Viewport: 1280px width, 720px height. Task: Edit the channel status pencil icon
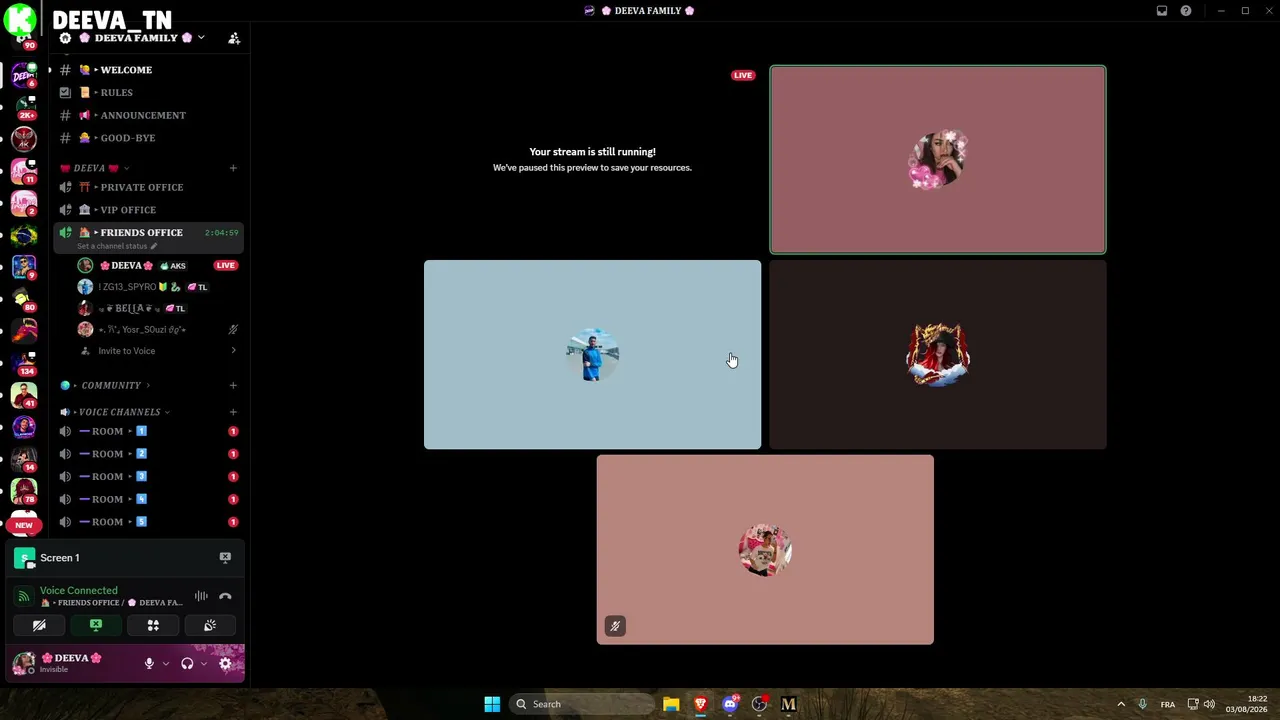click(154, 246)
